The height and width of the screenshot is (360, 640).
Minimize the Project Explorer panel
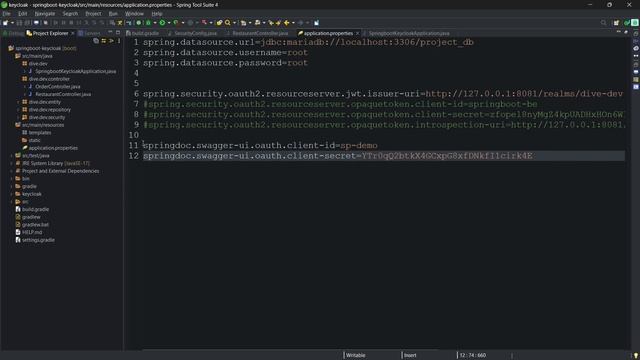110,32
